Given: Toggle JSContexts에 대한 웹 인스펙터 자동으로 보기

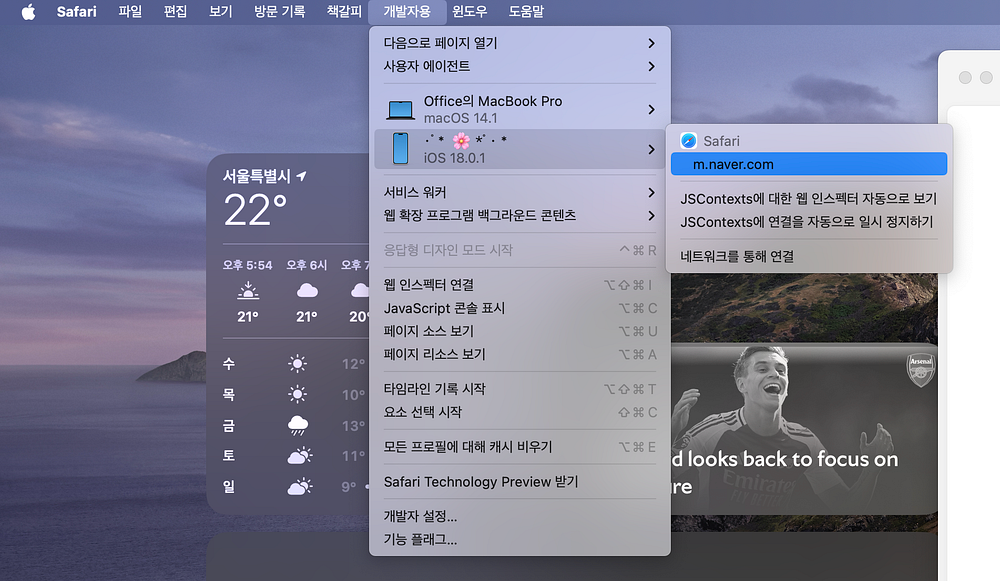Looking at the screenshot, I should tap(809, 199).
